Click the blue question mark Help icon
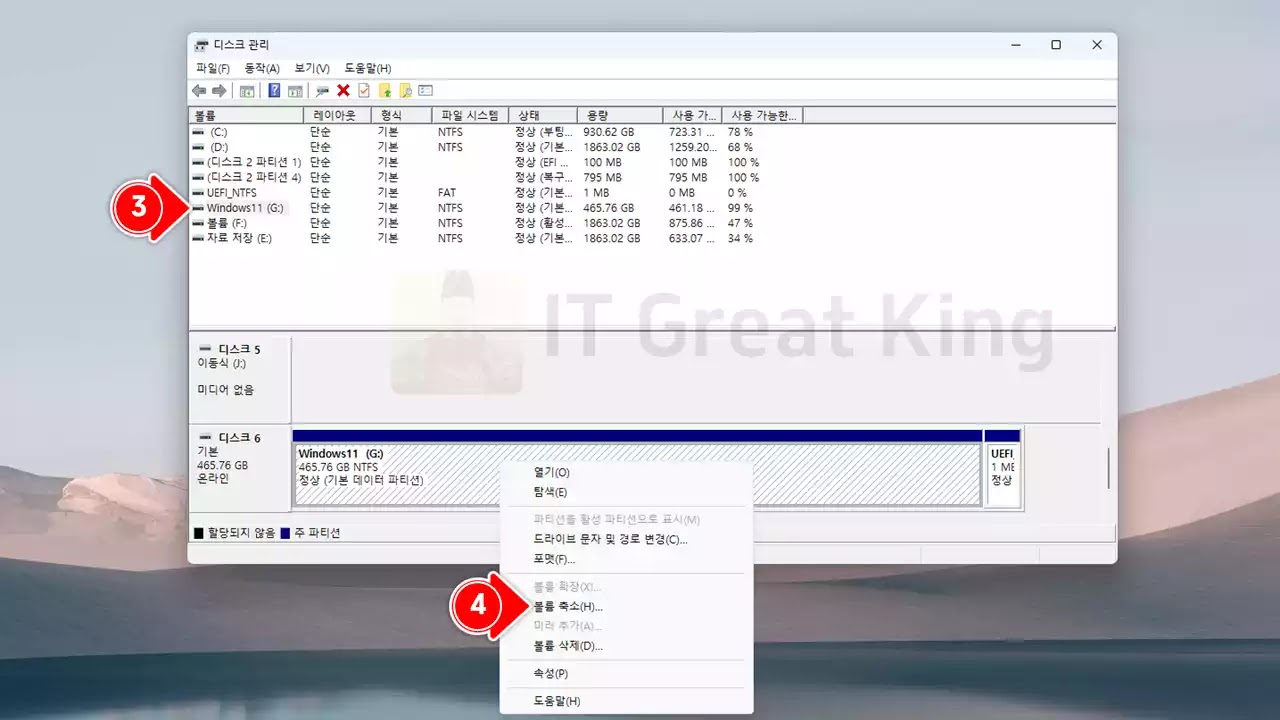Viewport: 1280px width, 720px height. click(x=274, y=90)
